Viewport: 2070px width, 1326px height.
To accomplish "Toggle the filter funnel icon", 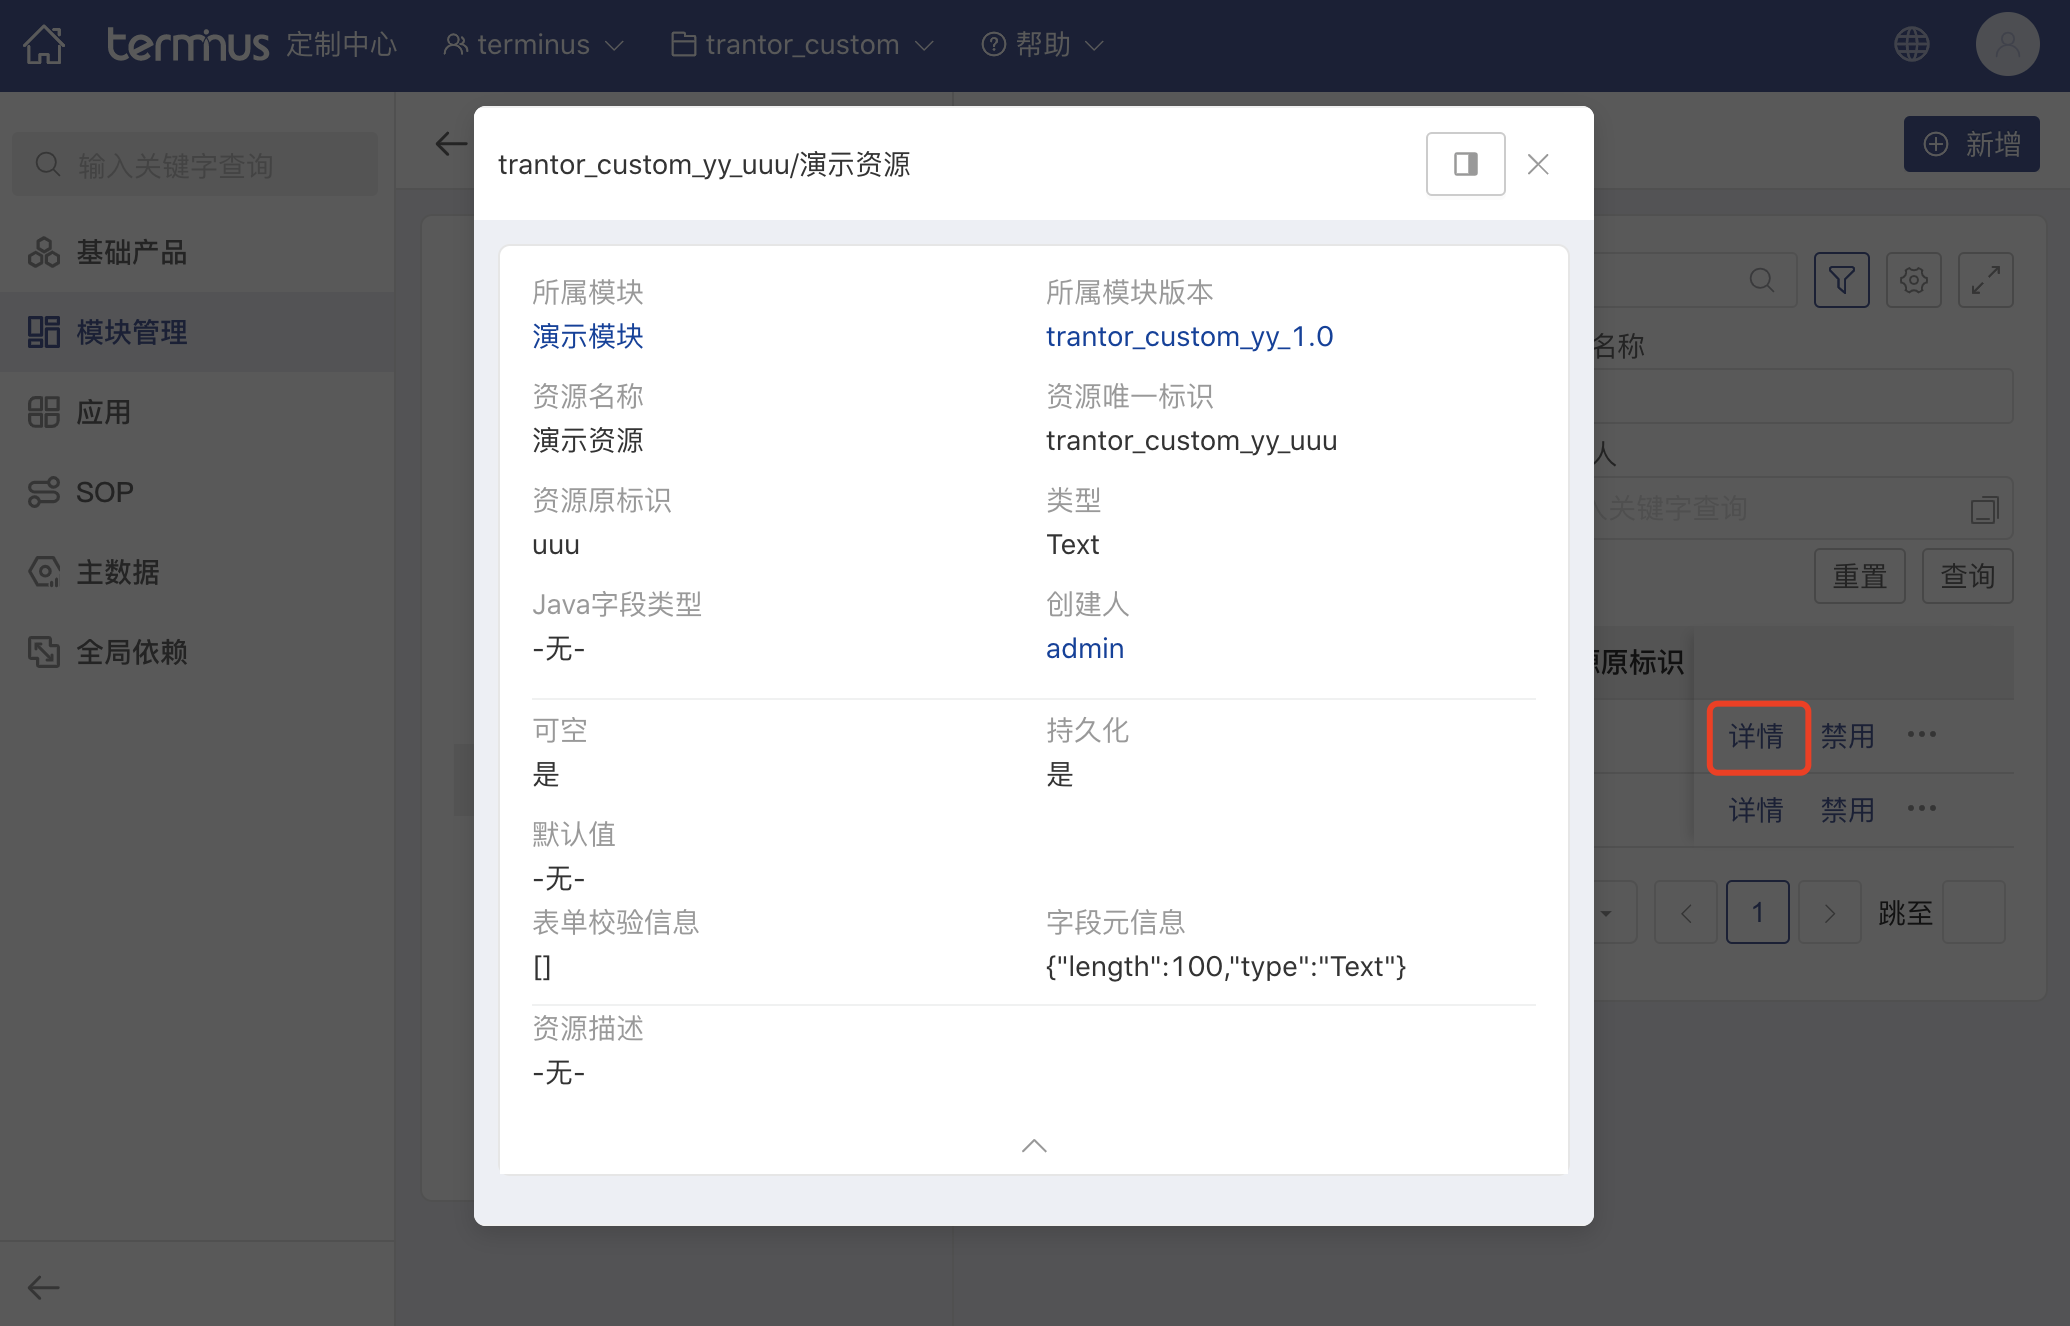I will click(x=1841, y=280).
